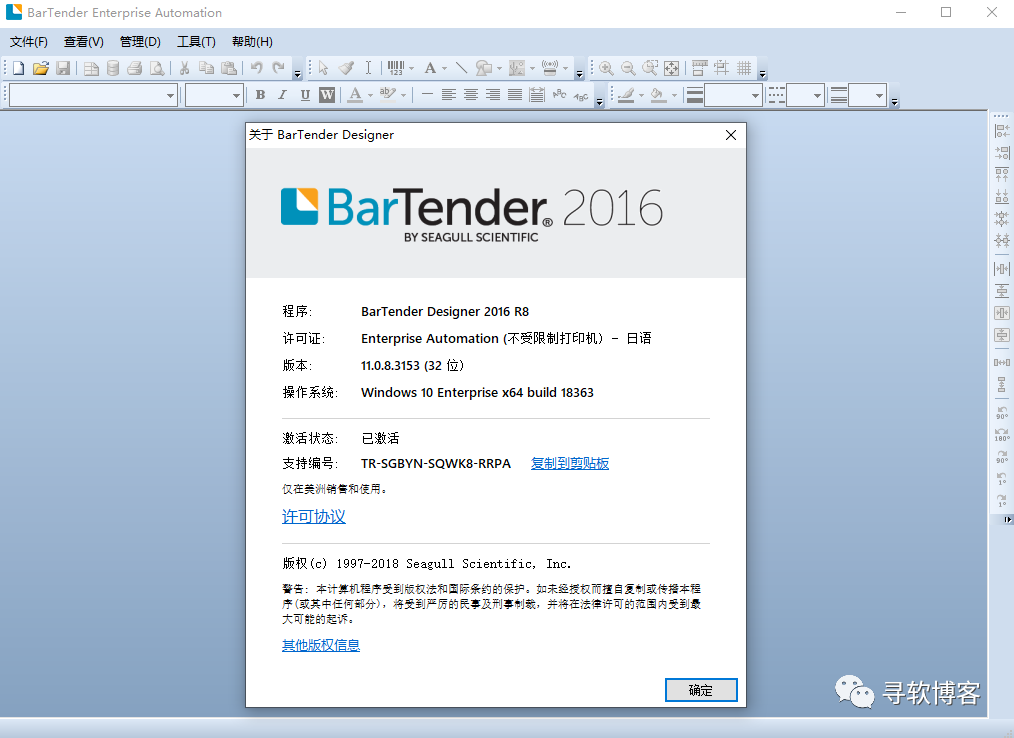Open the 工具(T) menu
The image size is (1014, 738).
[196, 41]
